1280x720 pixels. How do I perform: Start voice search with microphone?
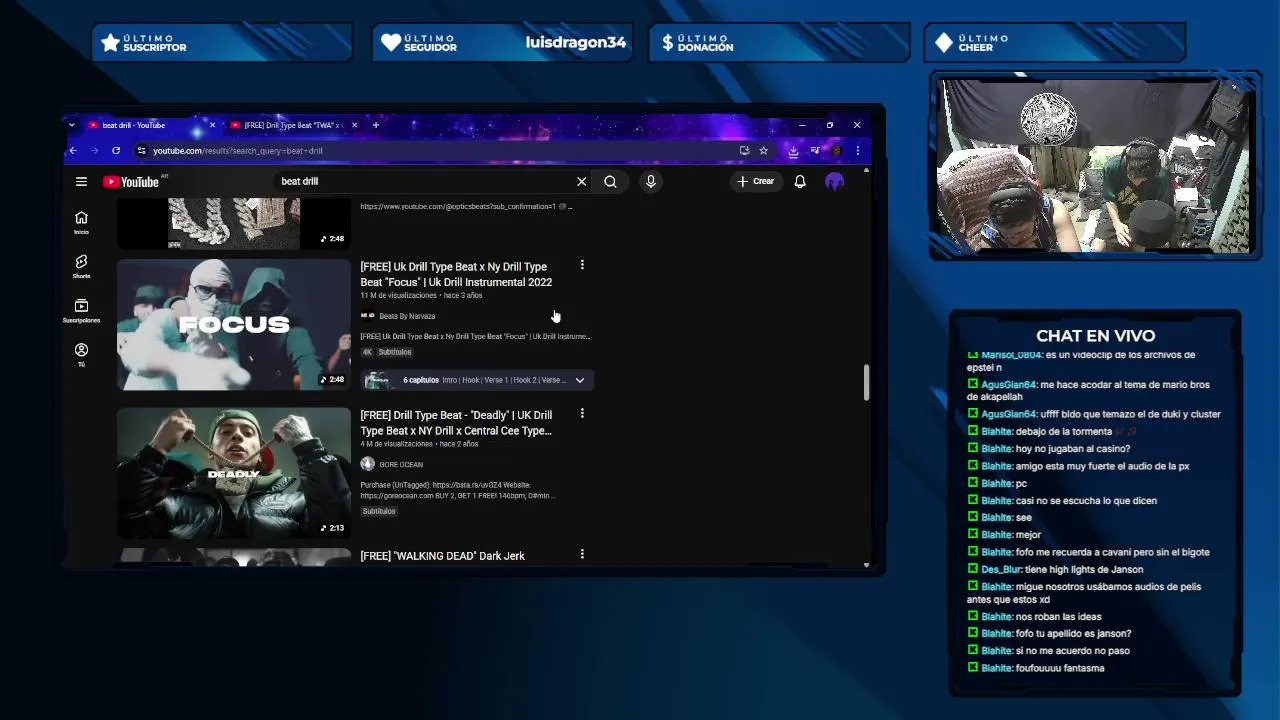point(650,181)
